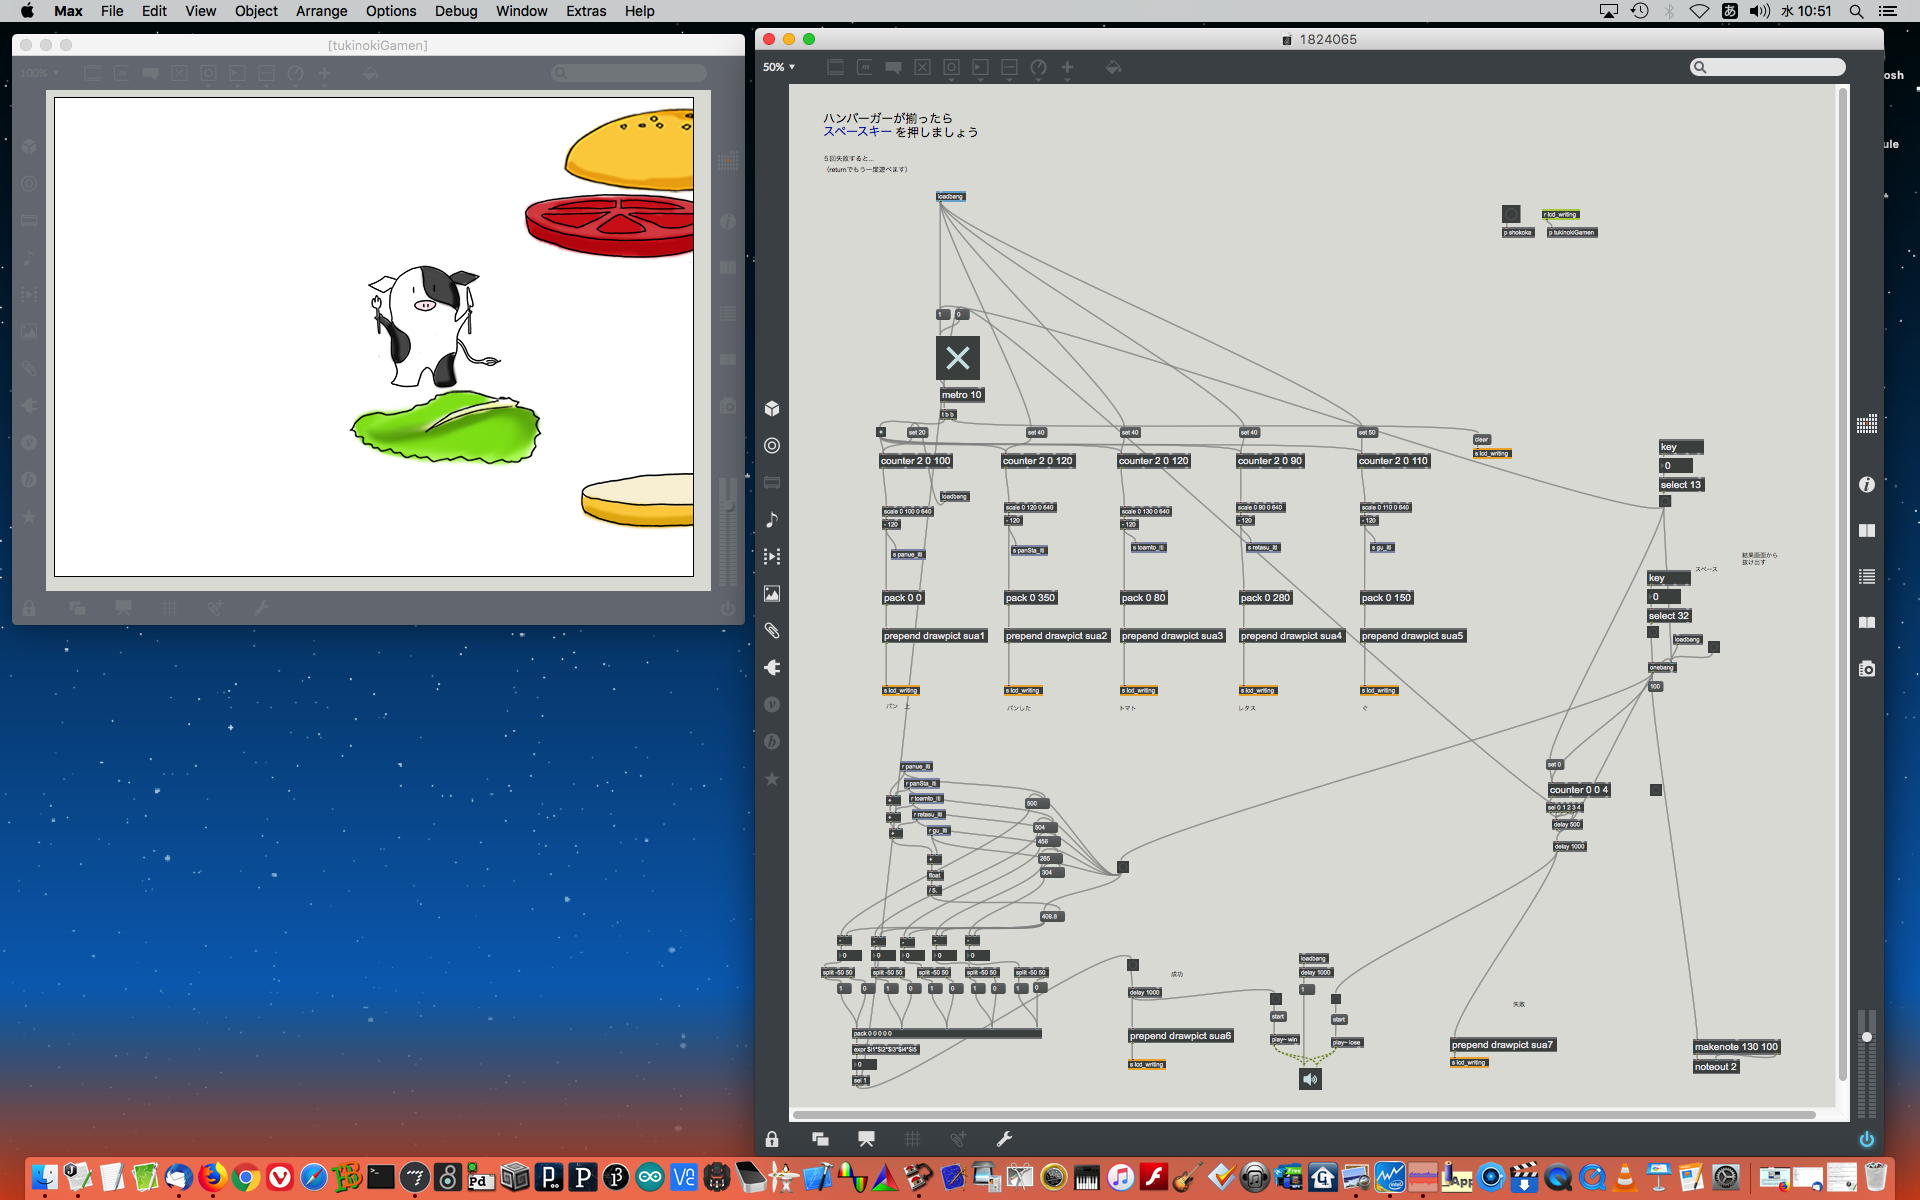Open presentation mode in 1824065 patcher
The height and width of the screenshot is (1200, 1920).
tap(866, 1139)
